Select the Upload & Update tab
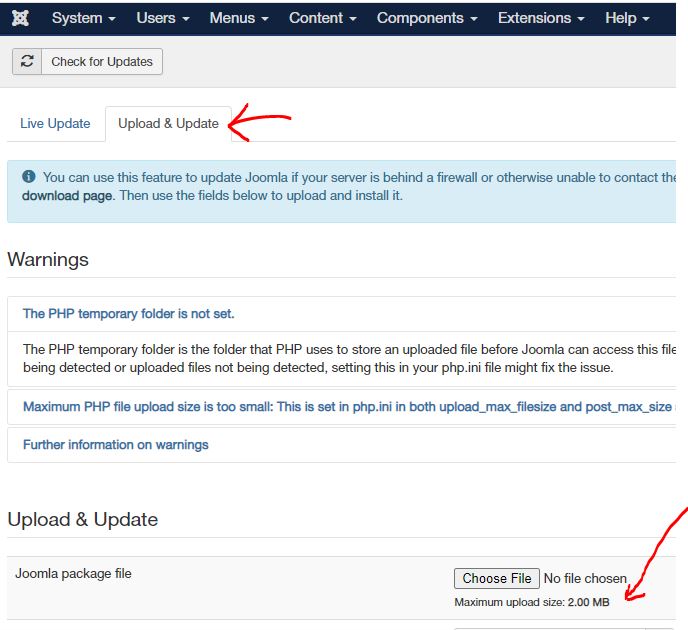 tap(168, 124)
